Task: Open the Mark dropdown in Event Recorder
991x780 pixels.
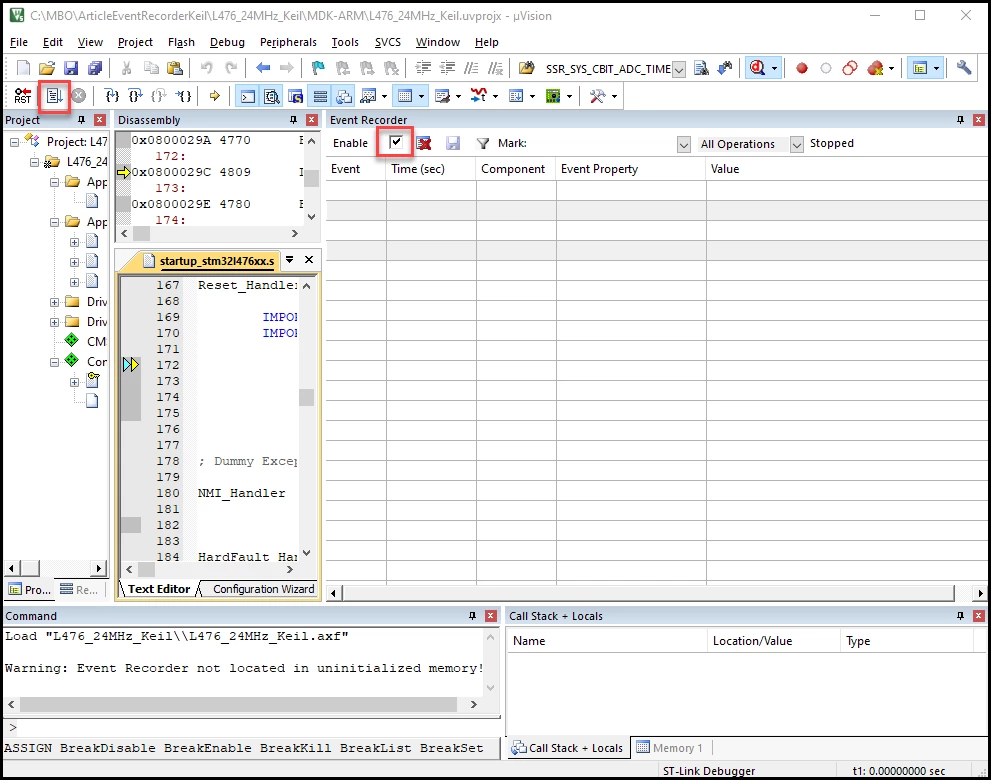Action: [x=684, y=145]
